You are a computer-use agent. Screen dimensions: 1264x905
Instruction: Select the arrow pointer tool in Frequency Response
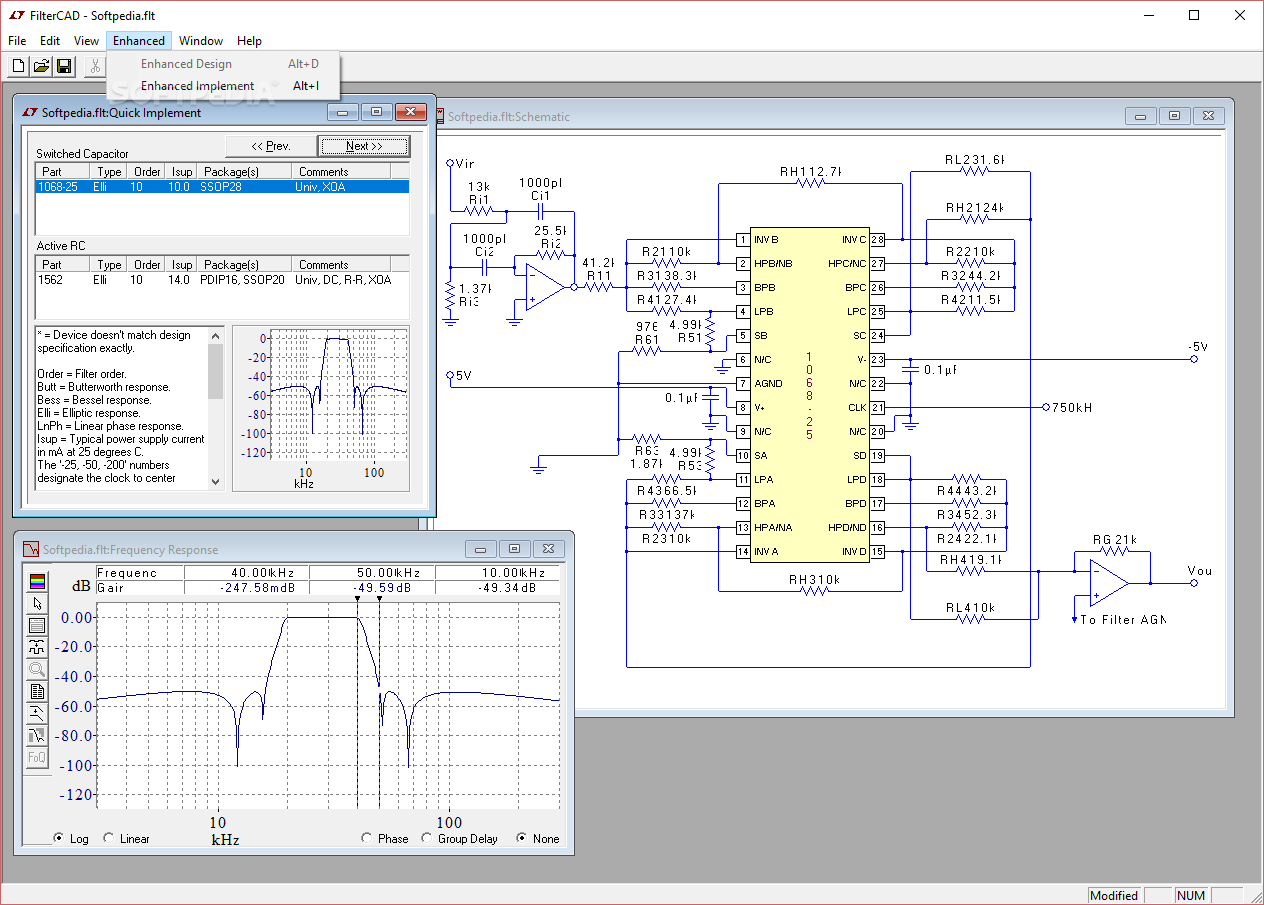[x=37, y=603]
